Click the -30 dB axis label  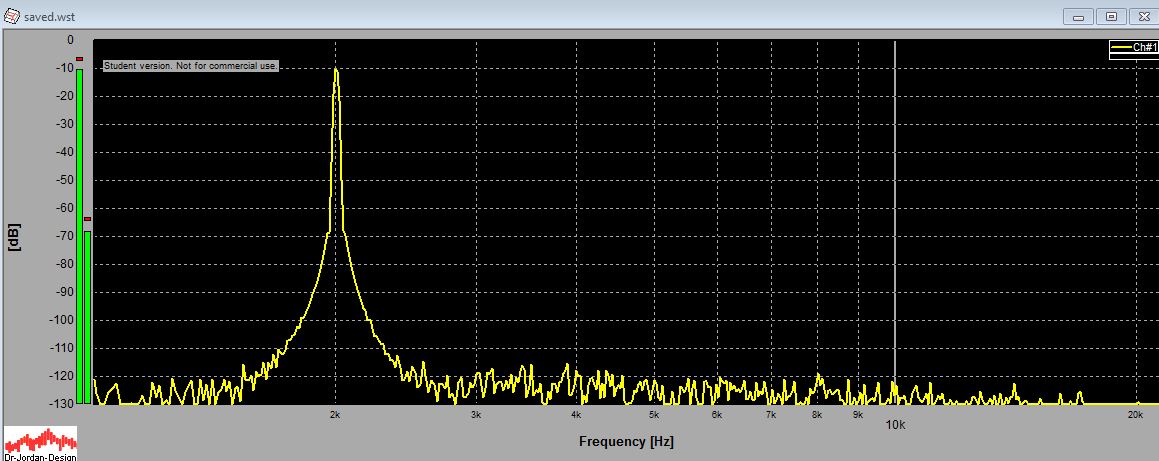pos(63,124)
